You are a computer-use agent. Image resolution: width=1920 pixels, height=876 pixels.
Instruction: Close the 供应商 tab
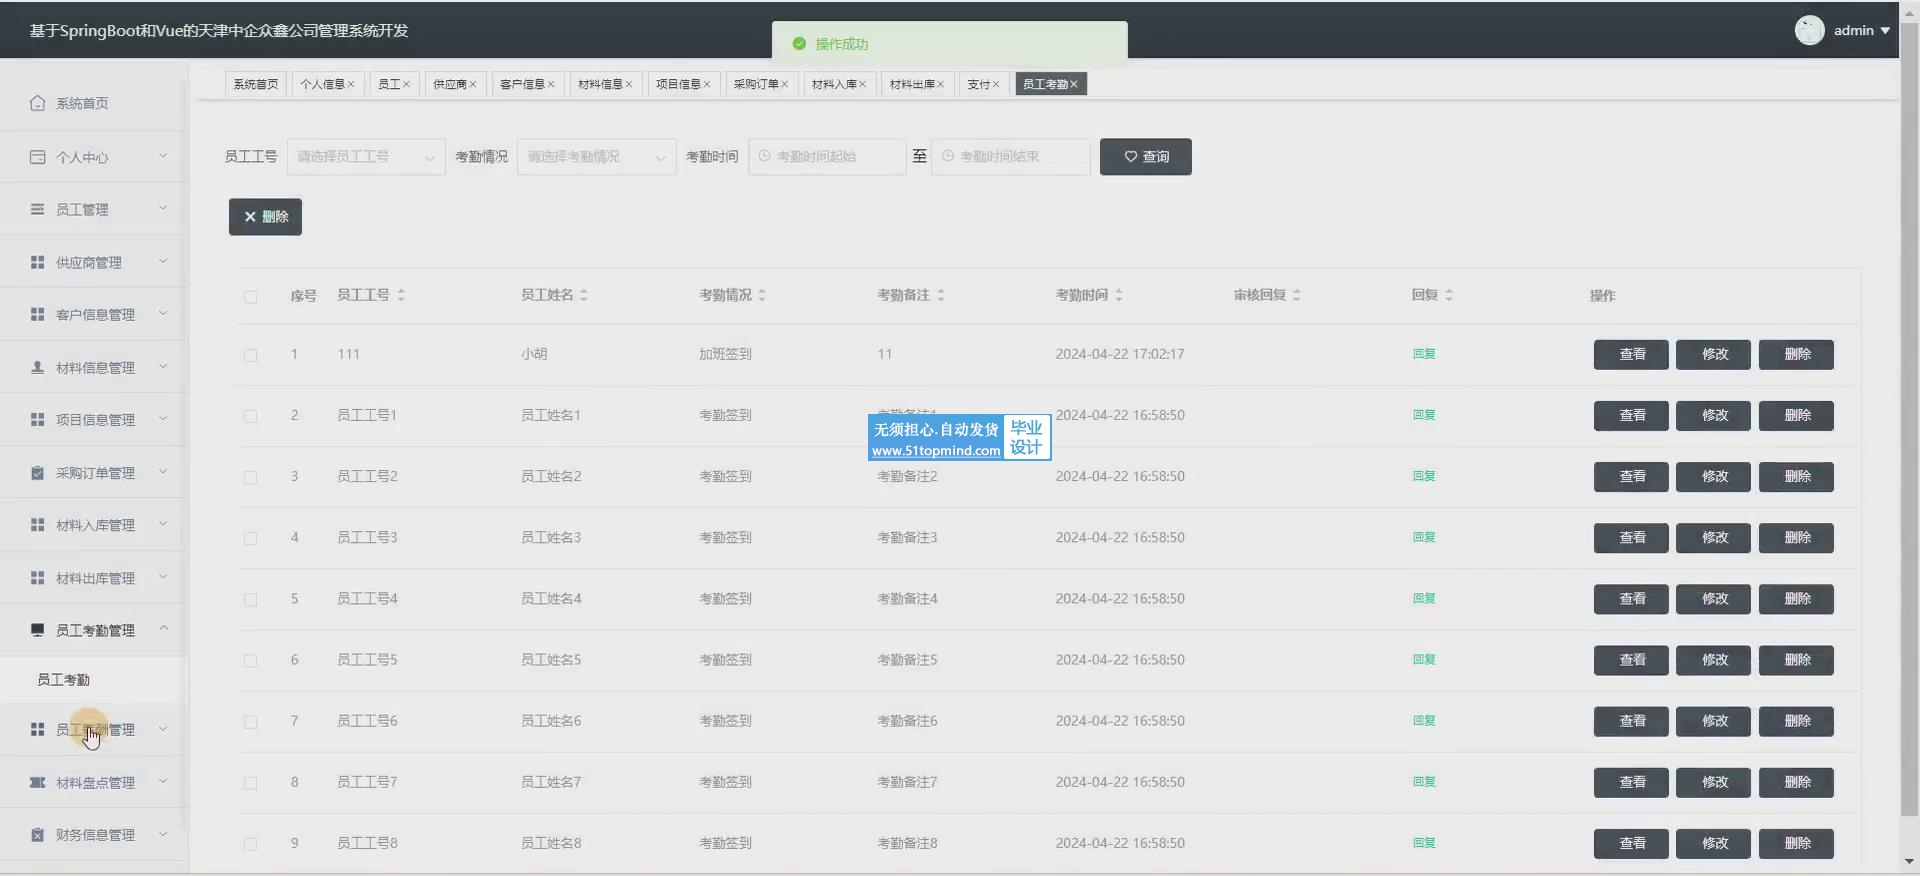tap(473, 84)
